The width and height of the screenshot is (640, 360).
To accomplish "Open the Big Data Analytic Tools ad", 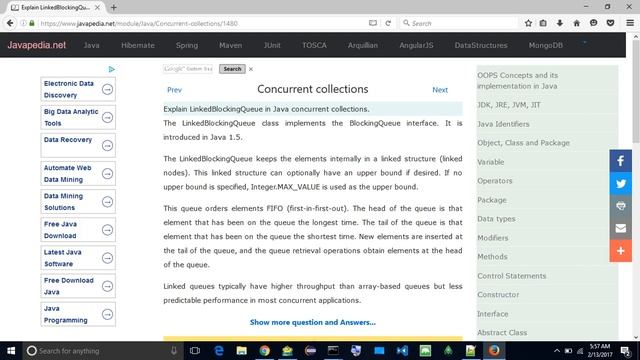I will (78, 117).
